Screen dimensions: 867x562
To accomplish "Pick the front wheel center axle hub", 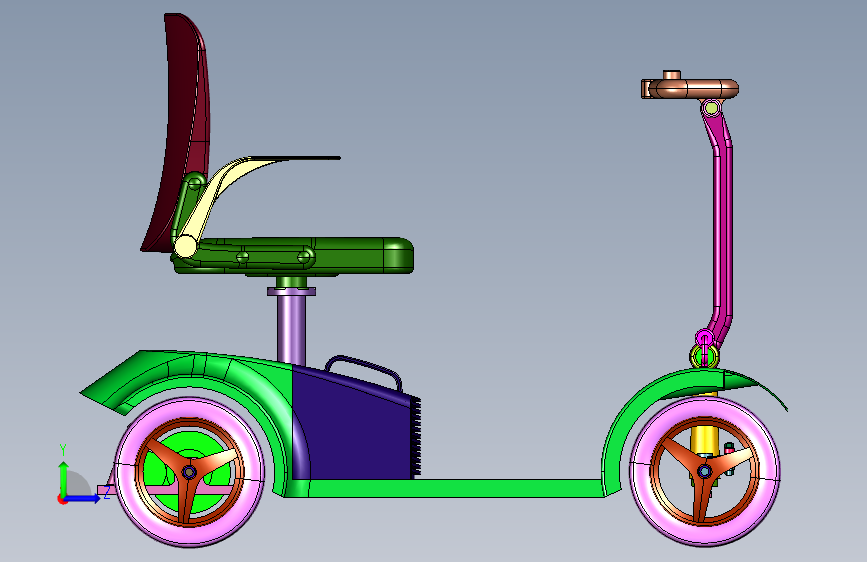I will pyautogui.click(x=704, y=471).
